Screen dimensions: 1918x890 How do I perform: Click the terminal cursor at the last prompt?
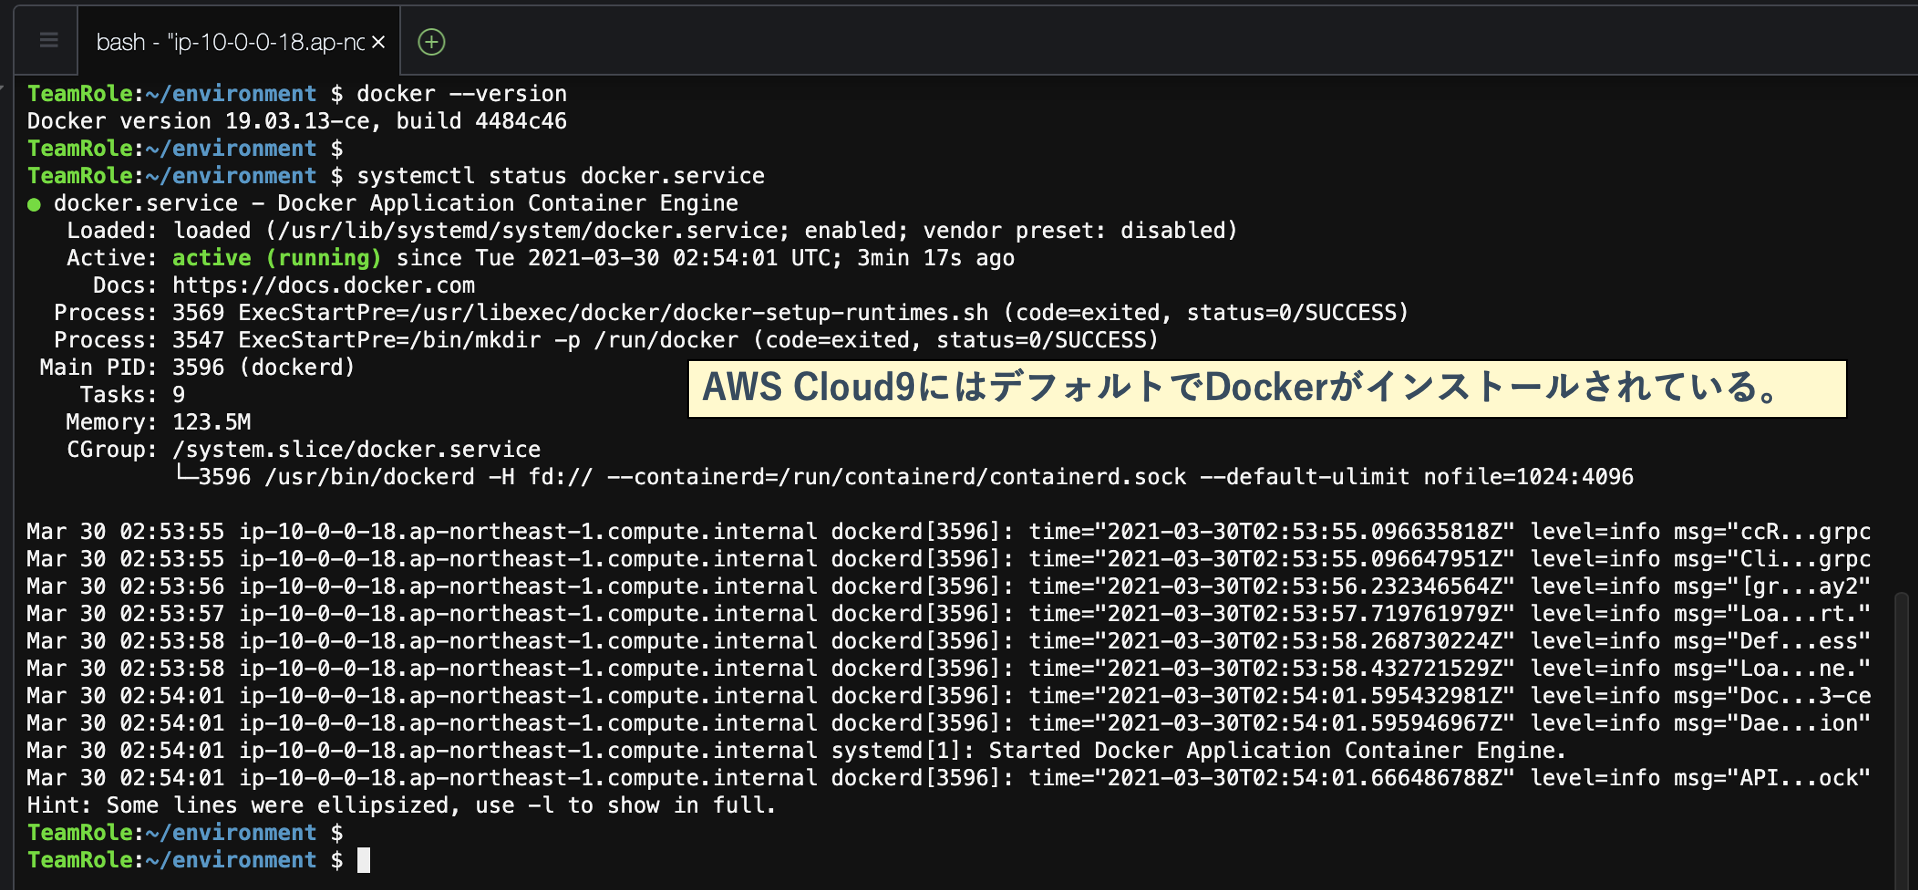click(364, 860)
